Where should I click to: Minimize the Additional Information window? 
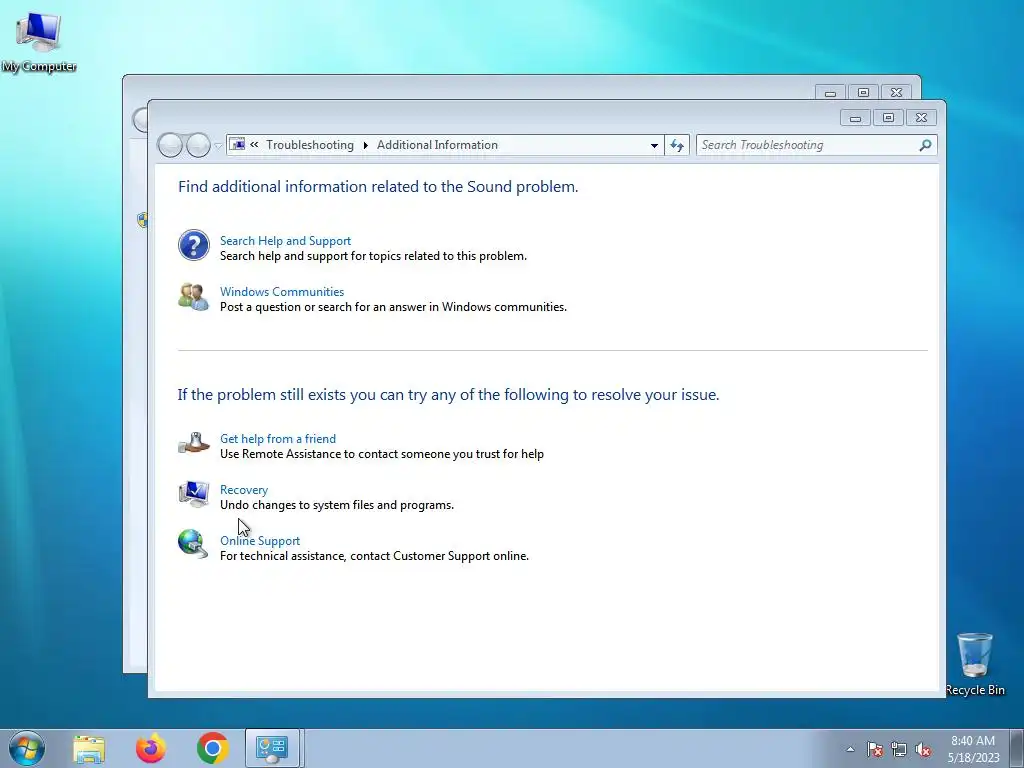(855, 118)
